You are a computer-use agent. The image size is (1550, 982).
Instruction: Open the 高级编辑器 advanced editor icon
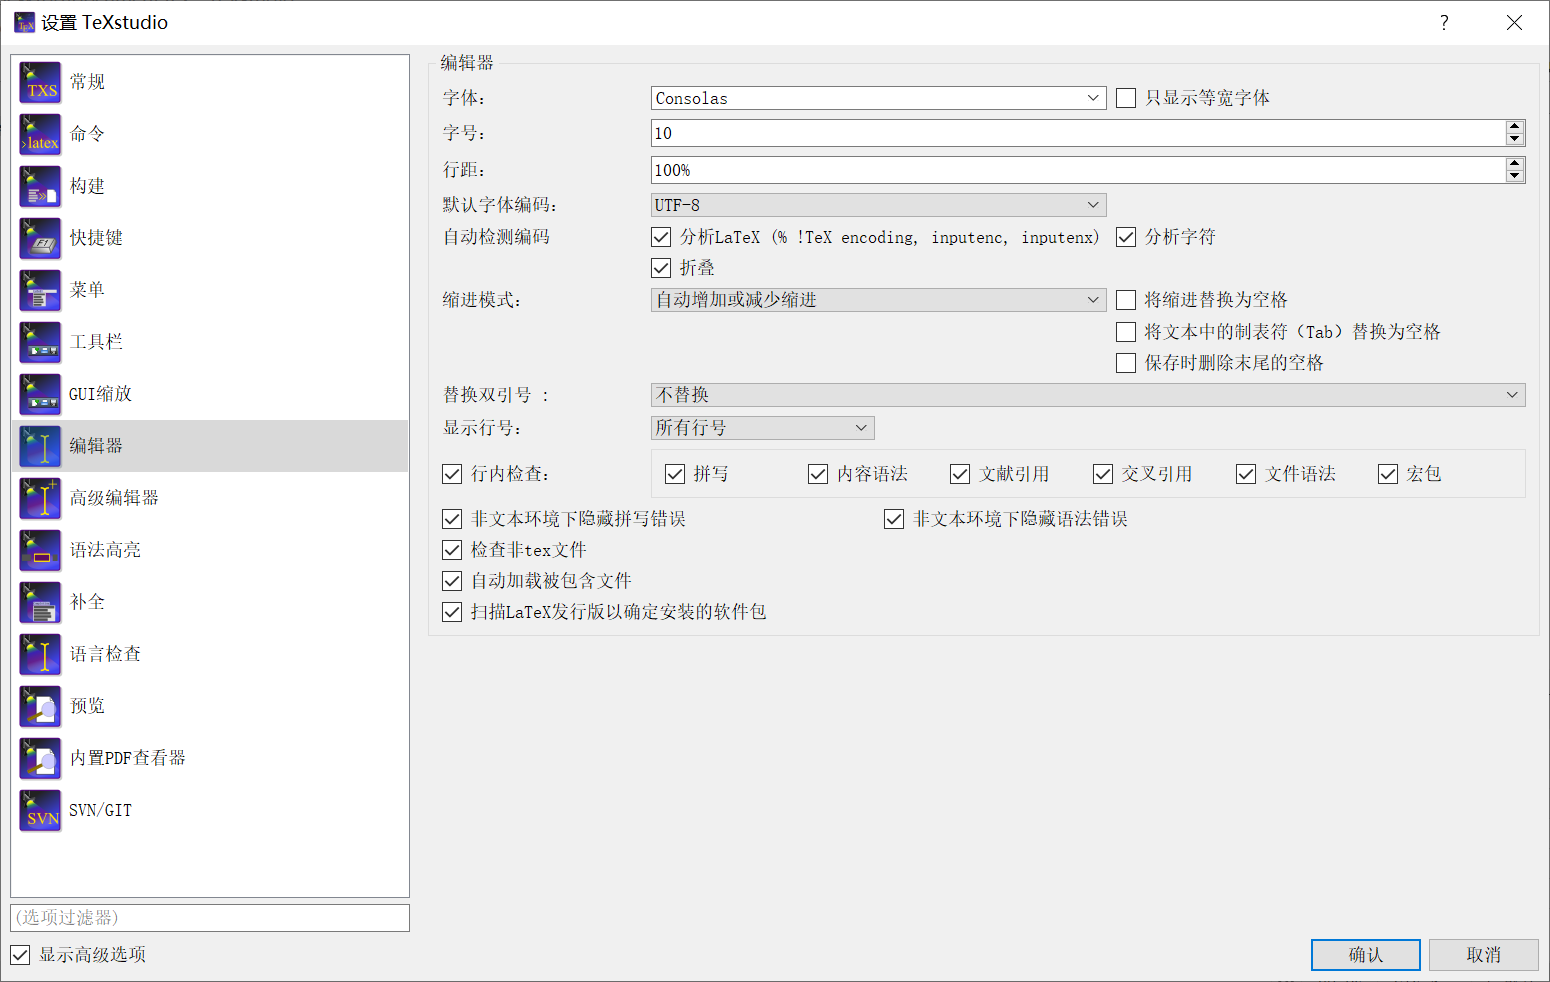(x=40, y=498)
